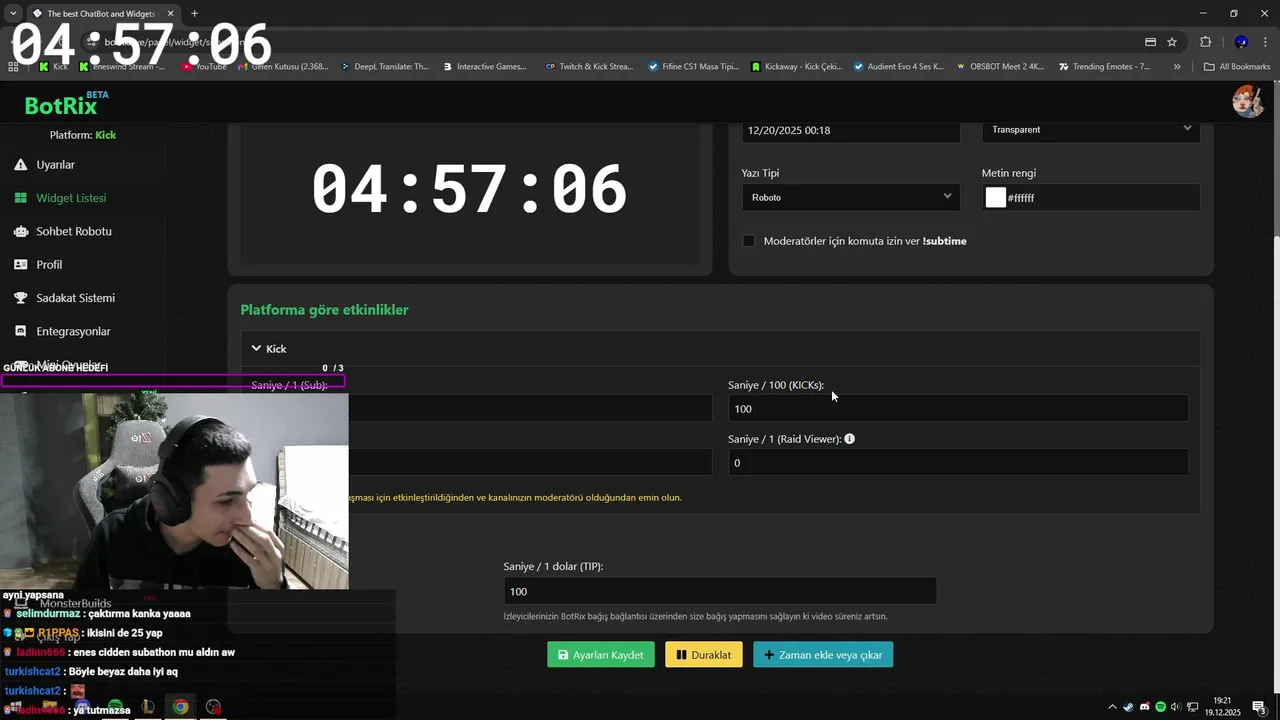This screenshot has width=1280, height=720.
Task: Open the Transparent dropdown
Action: pos(1091,130)
